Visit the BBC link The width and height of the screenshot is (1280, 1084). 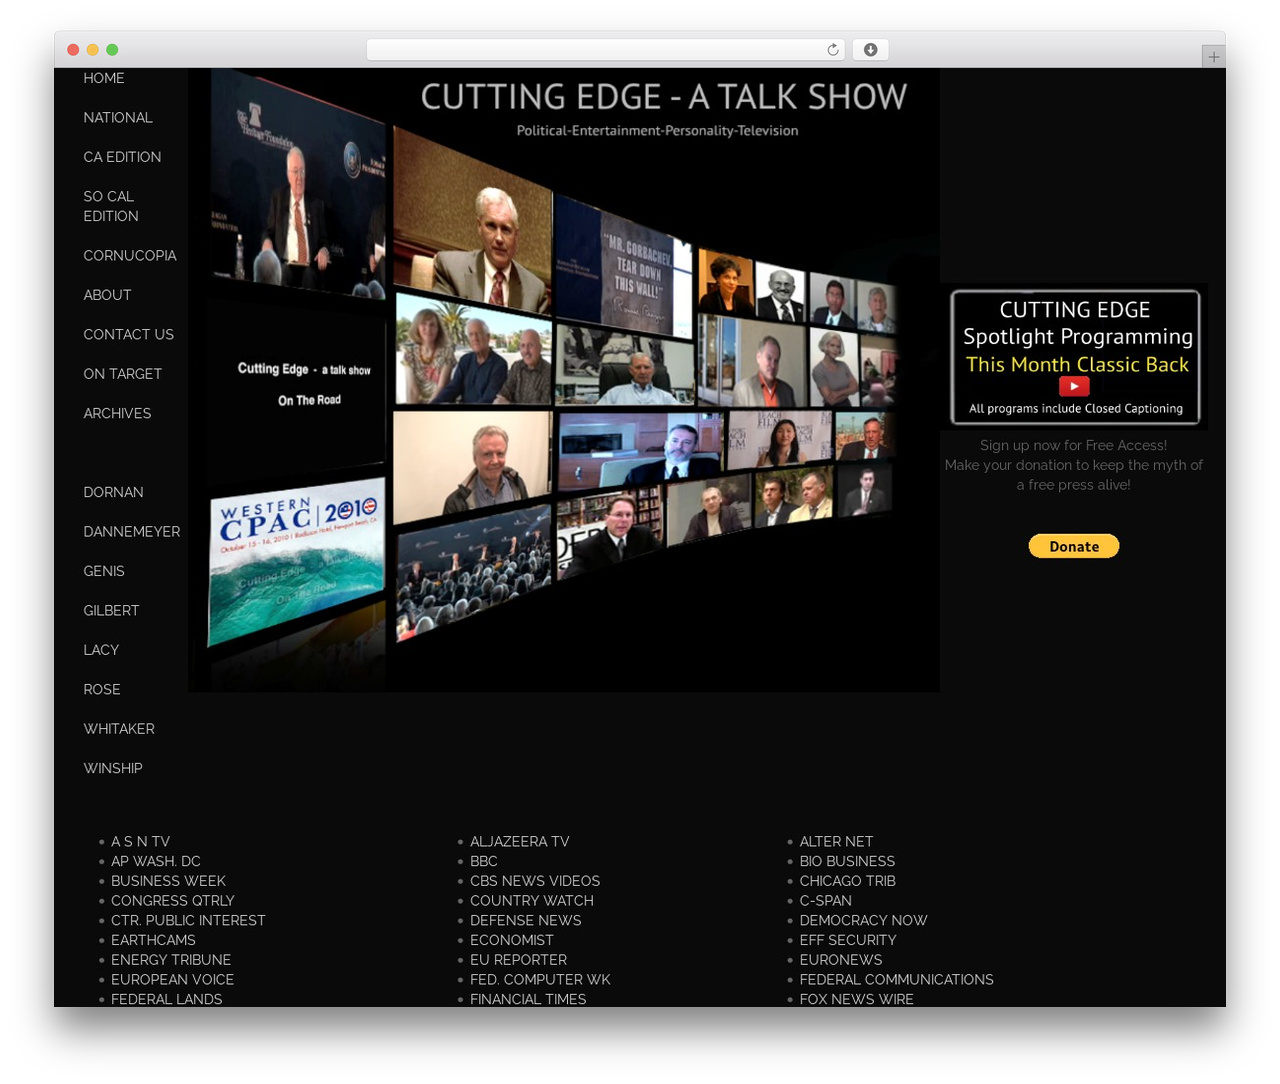[484, 862]
